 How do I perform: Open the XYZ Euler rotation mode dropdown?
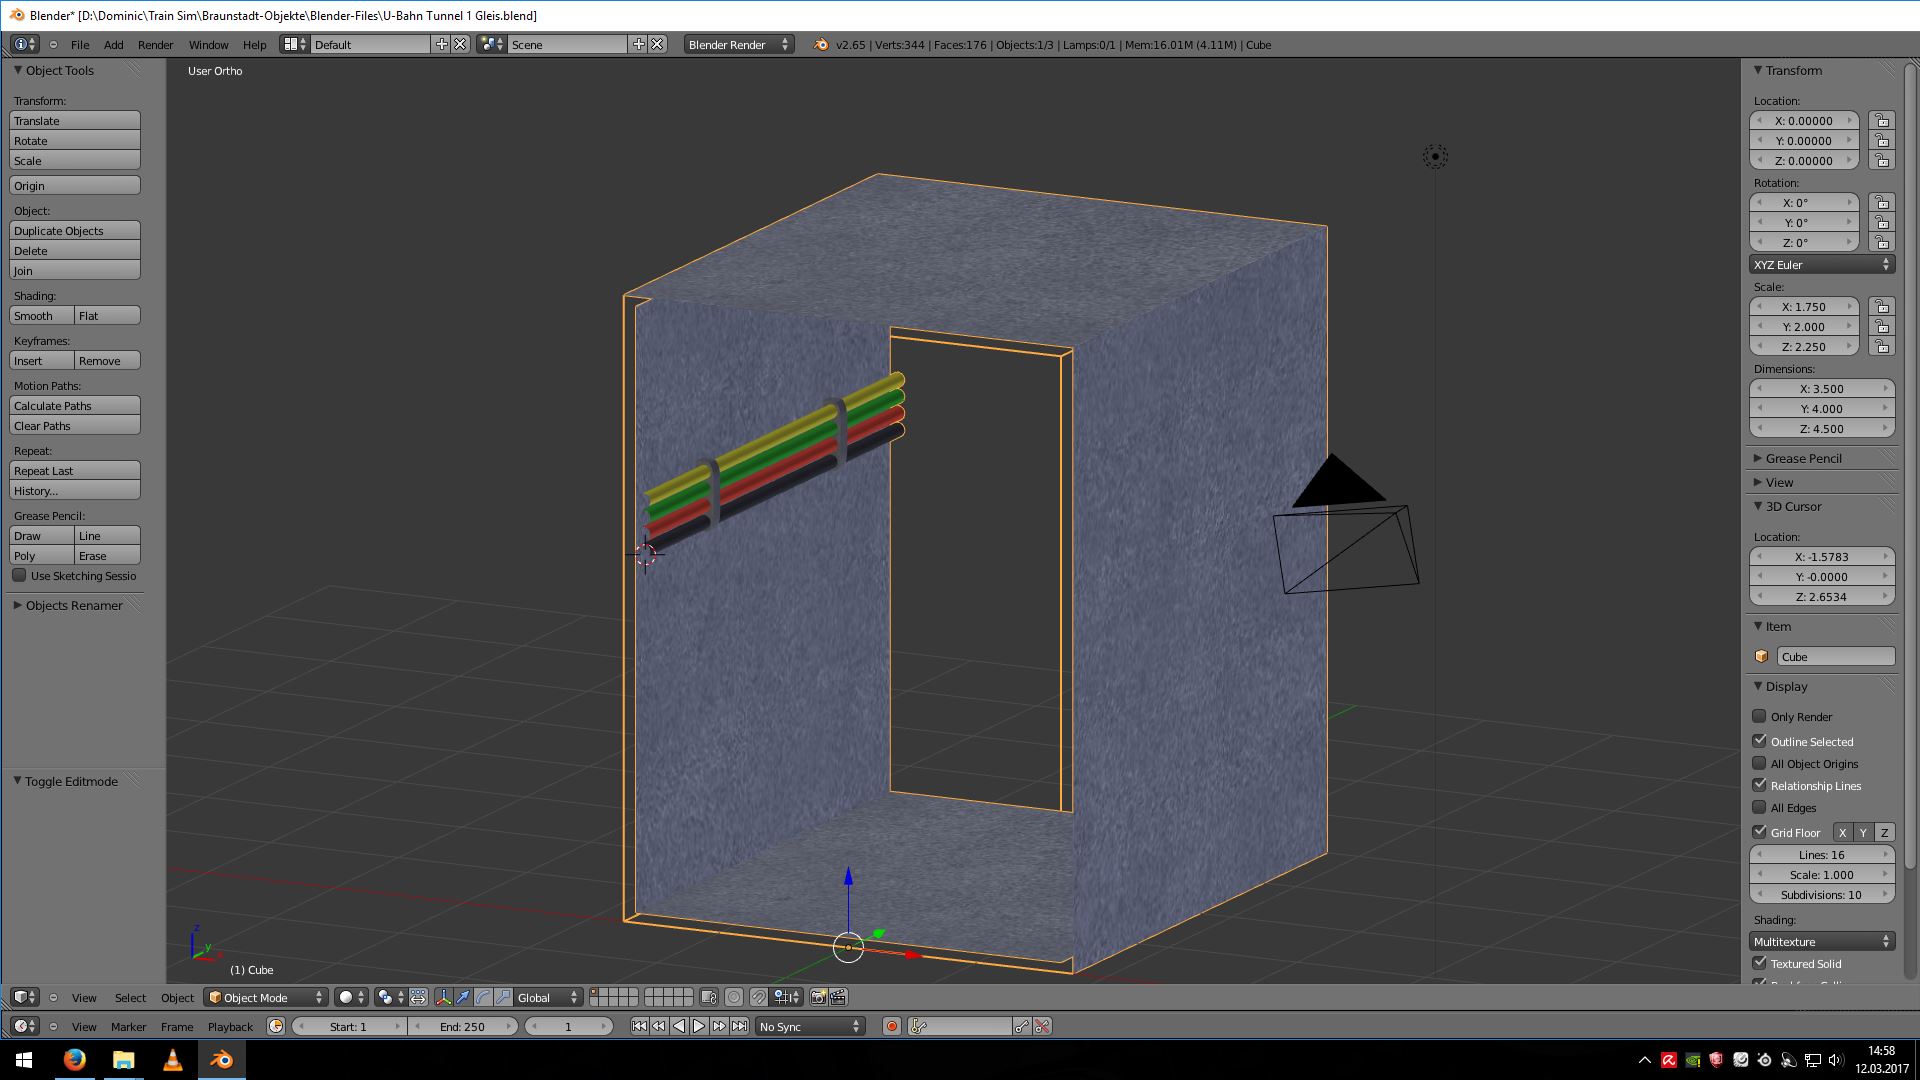tap(1822, 265)
